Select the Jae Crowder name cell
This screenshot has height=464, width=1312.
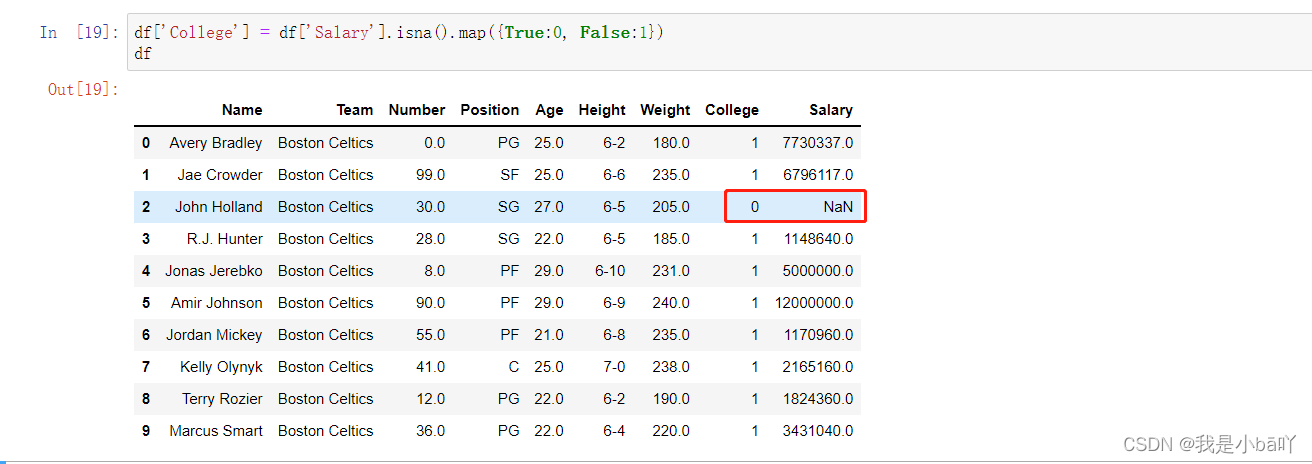220,175
